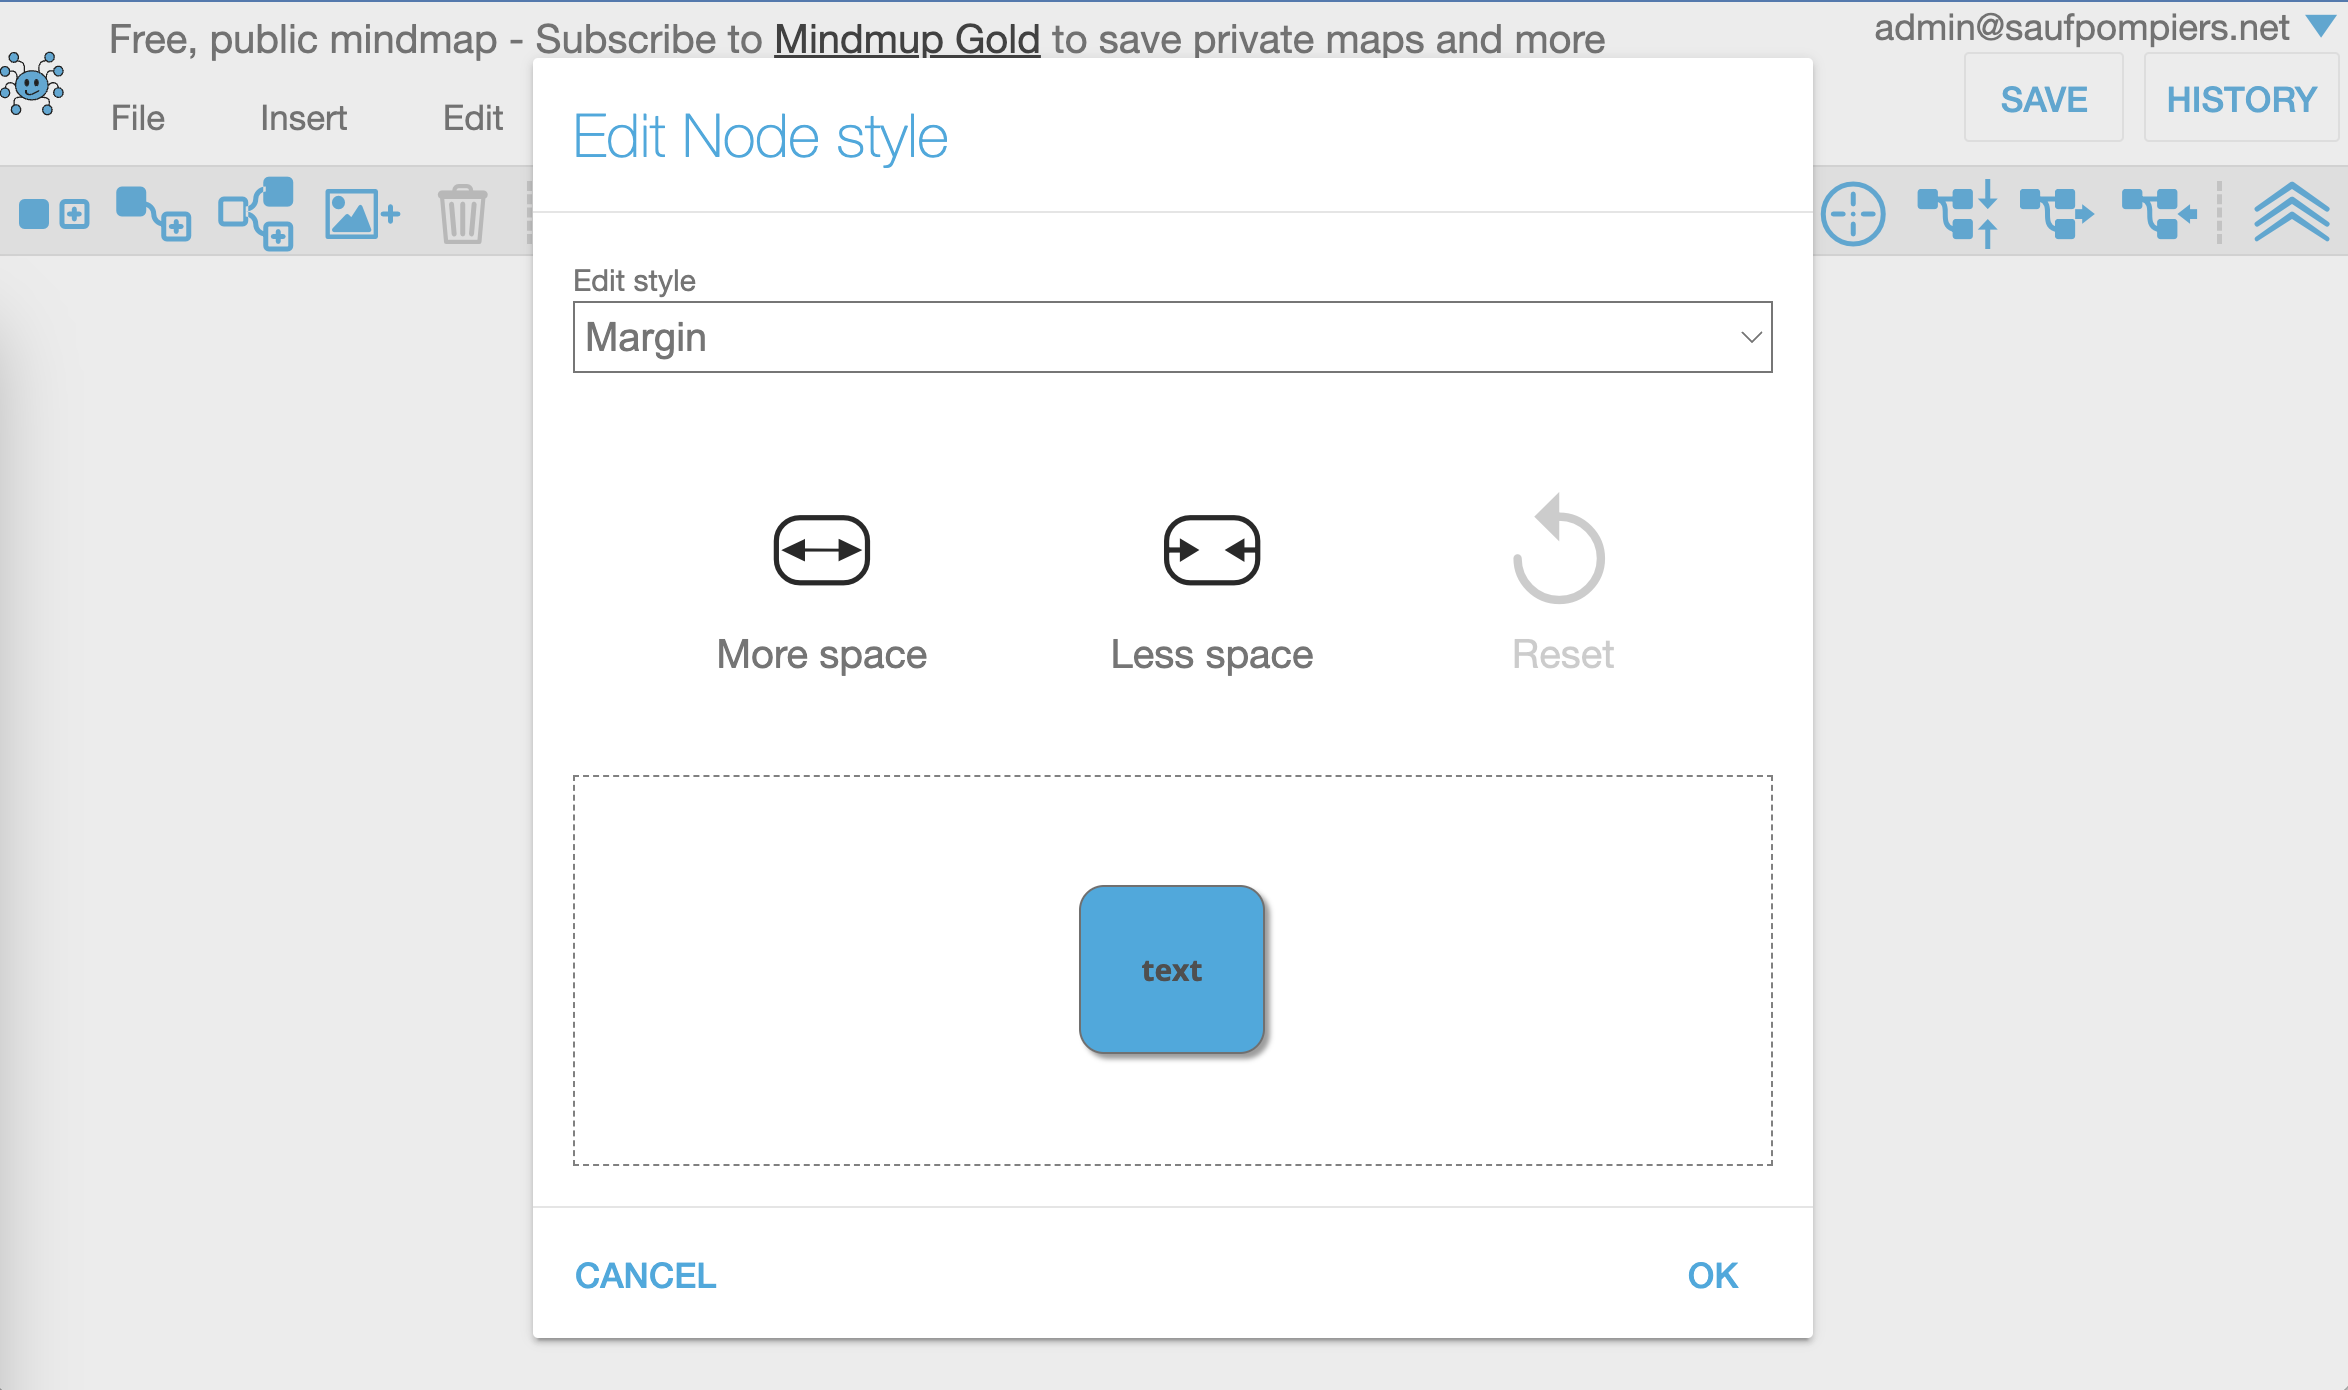Click the trash delete node icon

tap(462, 213)
